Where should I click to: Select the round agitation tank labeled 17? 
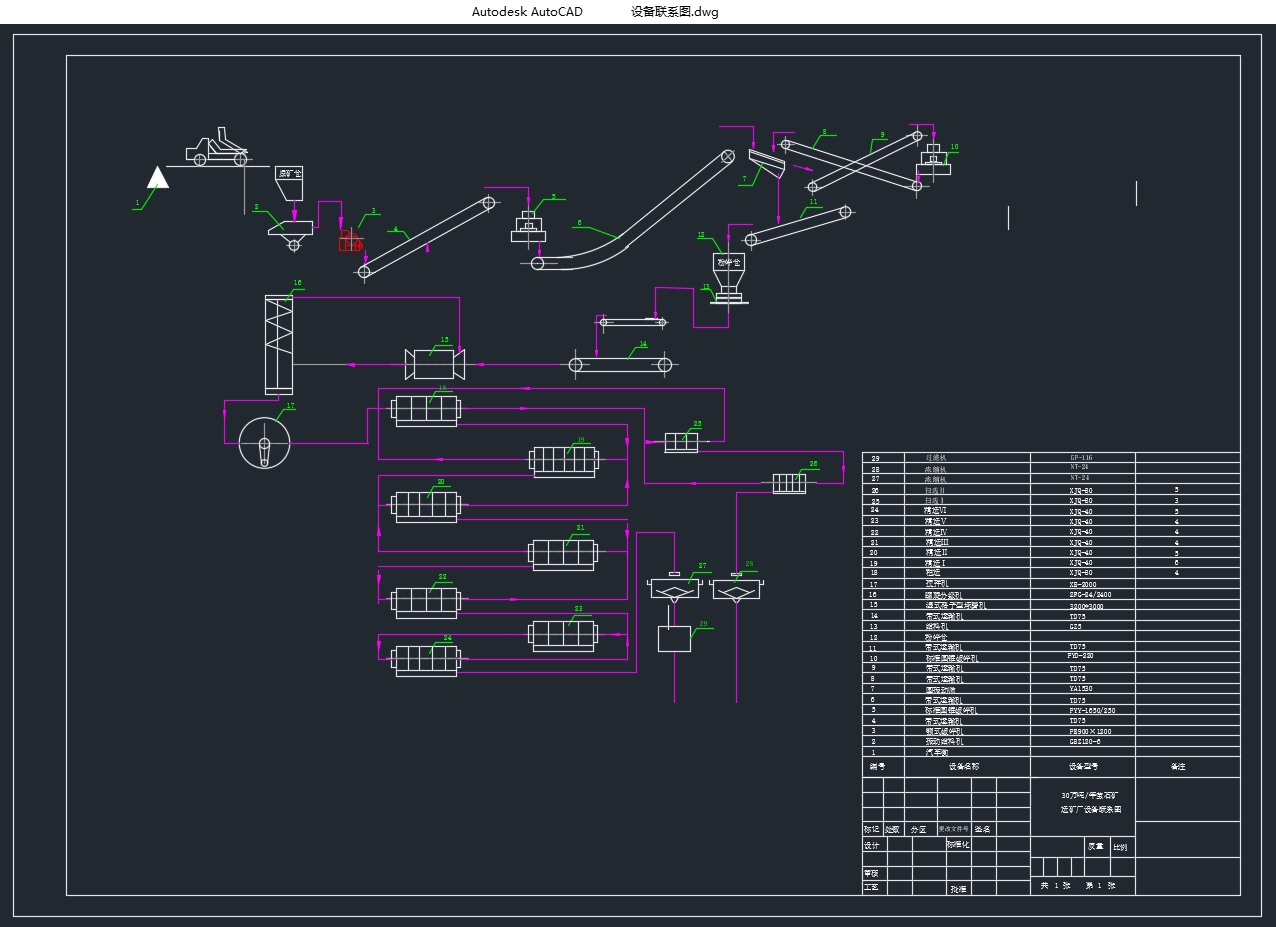click(264, 442)
